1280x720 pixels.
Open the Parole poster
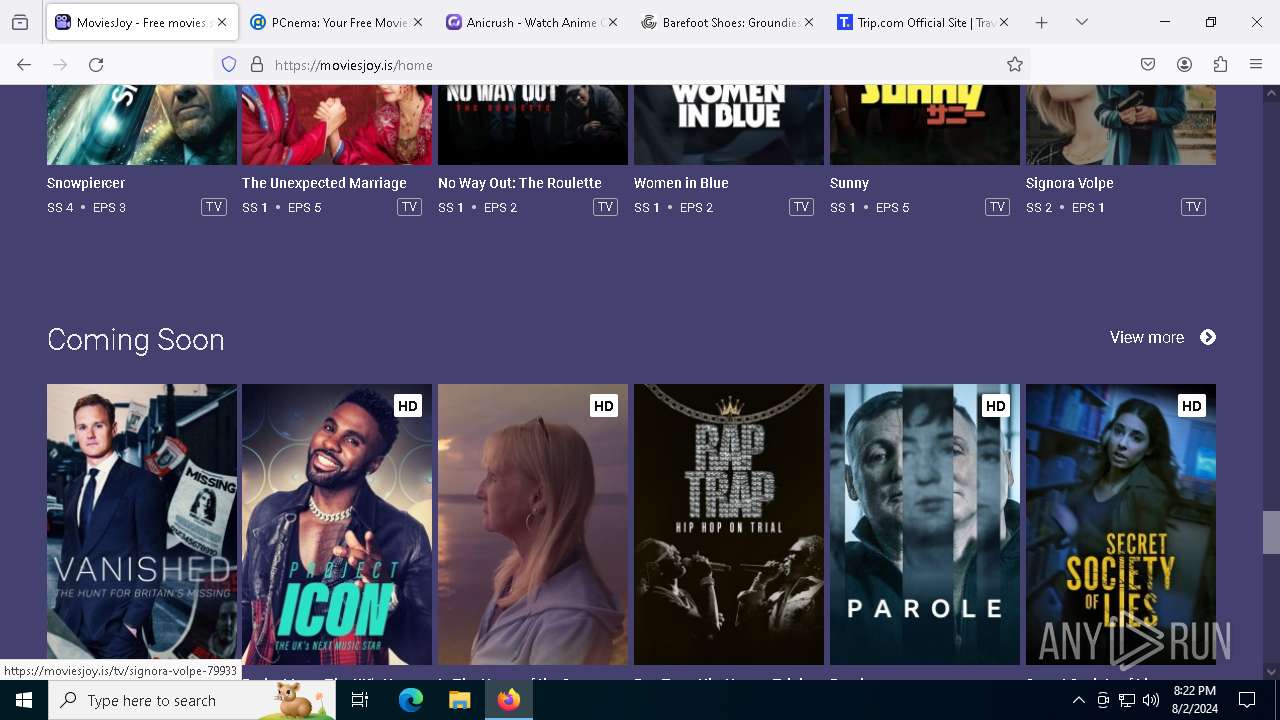point(925,524)
